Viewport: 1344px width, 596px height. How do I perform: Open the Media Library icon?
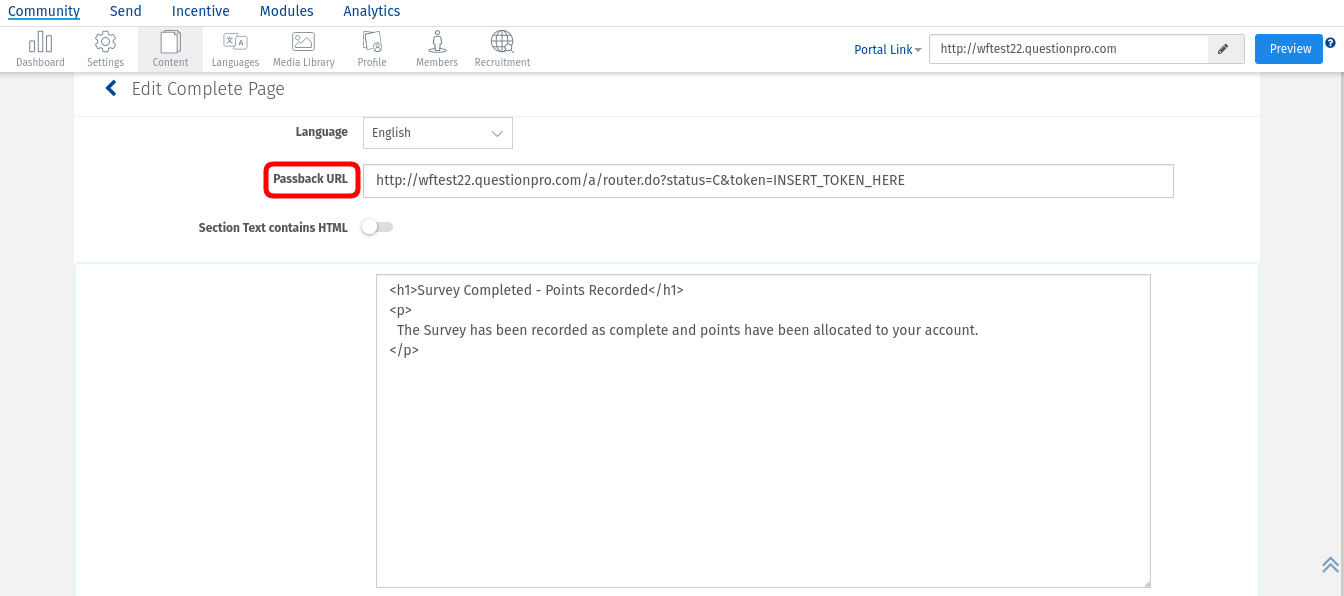tap(303, 43)
